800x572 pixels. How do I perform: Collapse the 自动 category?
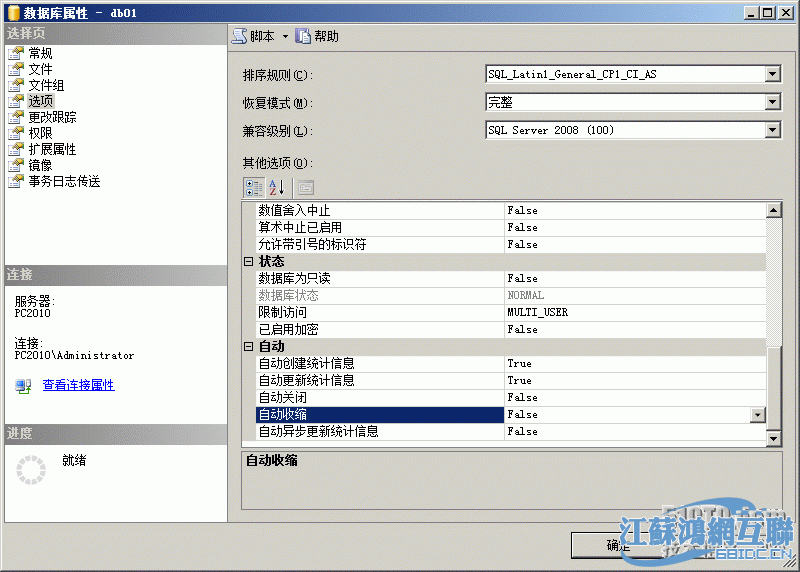[x=248, y=346]
